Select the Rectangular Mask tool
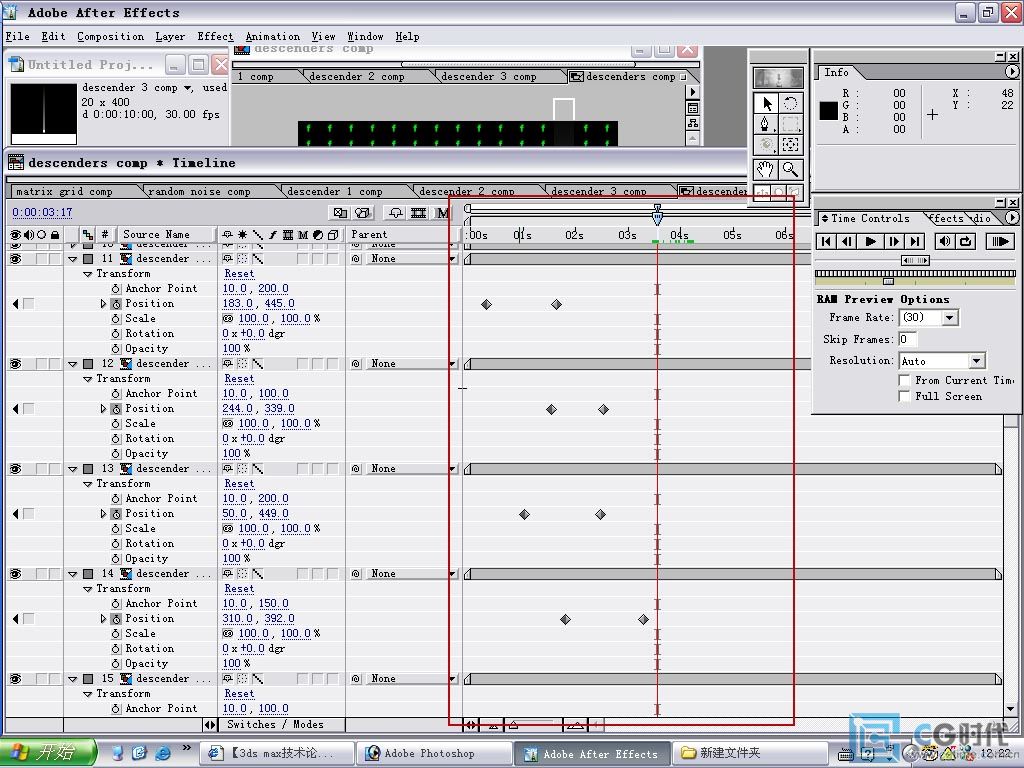 click(x=790, y=124)
